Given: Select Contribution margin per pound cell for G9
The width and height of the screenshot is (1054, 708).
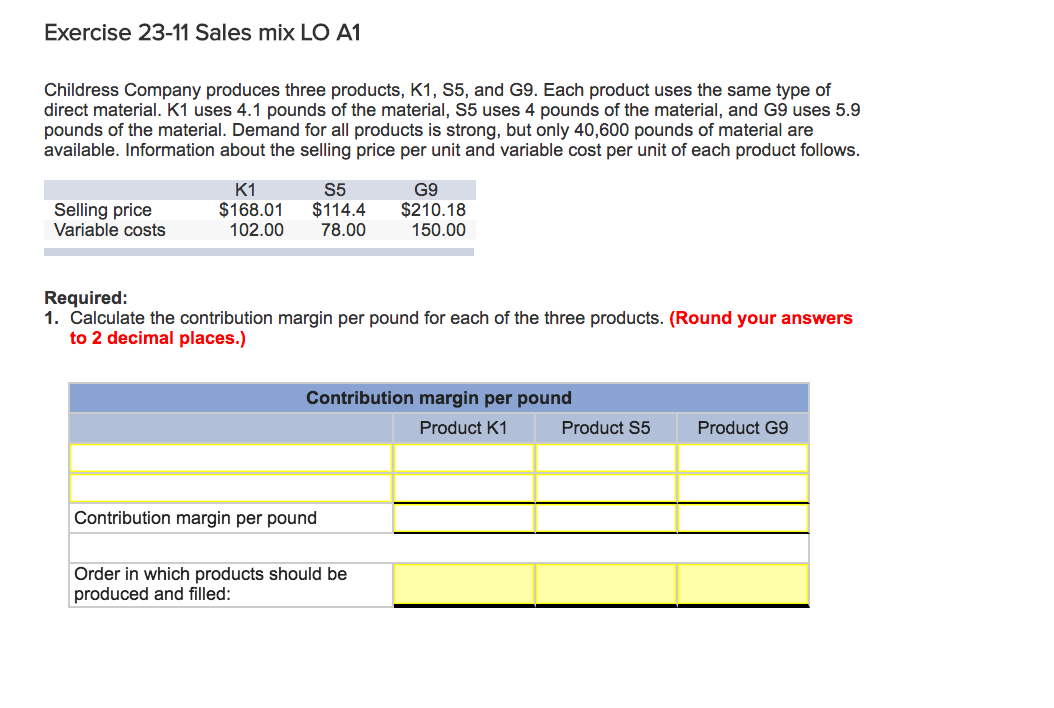Looking at the screenshot, I should (x=743, y=518).
